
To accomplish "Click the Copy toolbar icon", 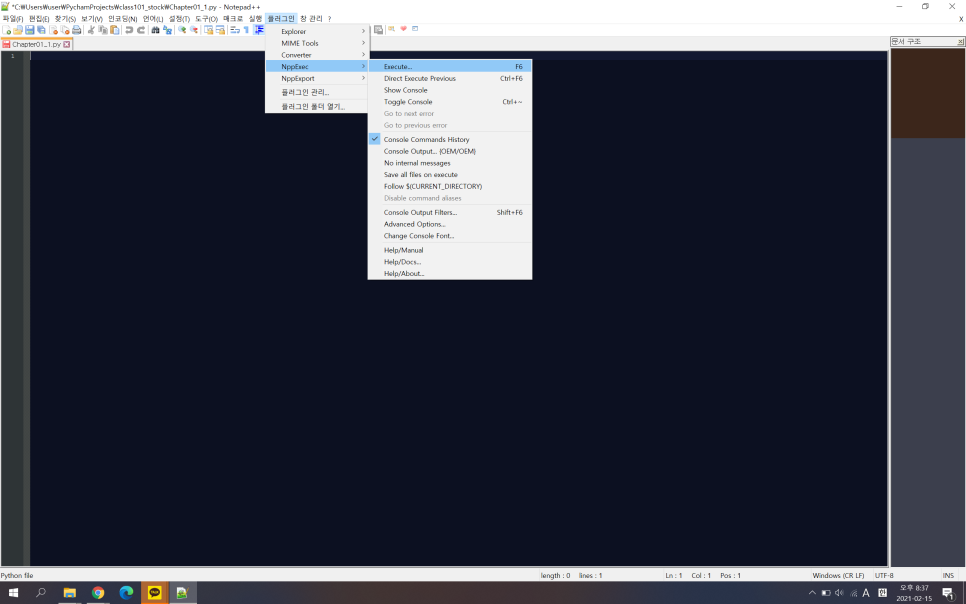I will [x=103, y=30].
